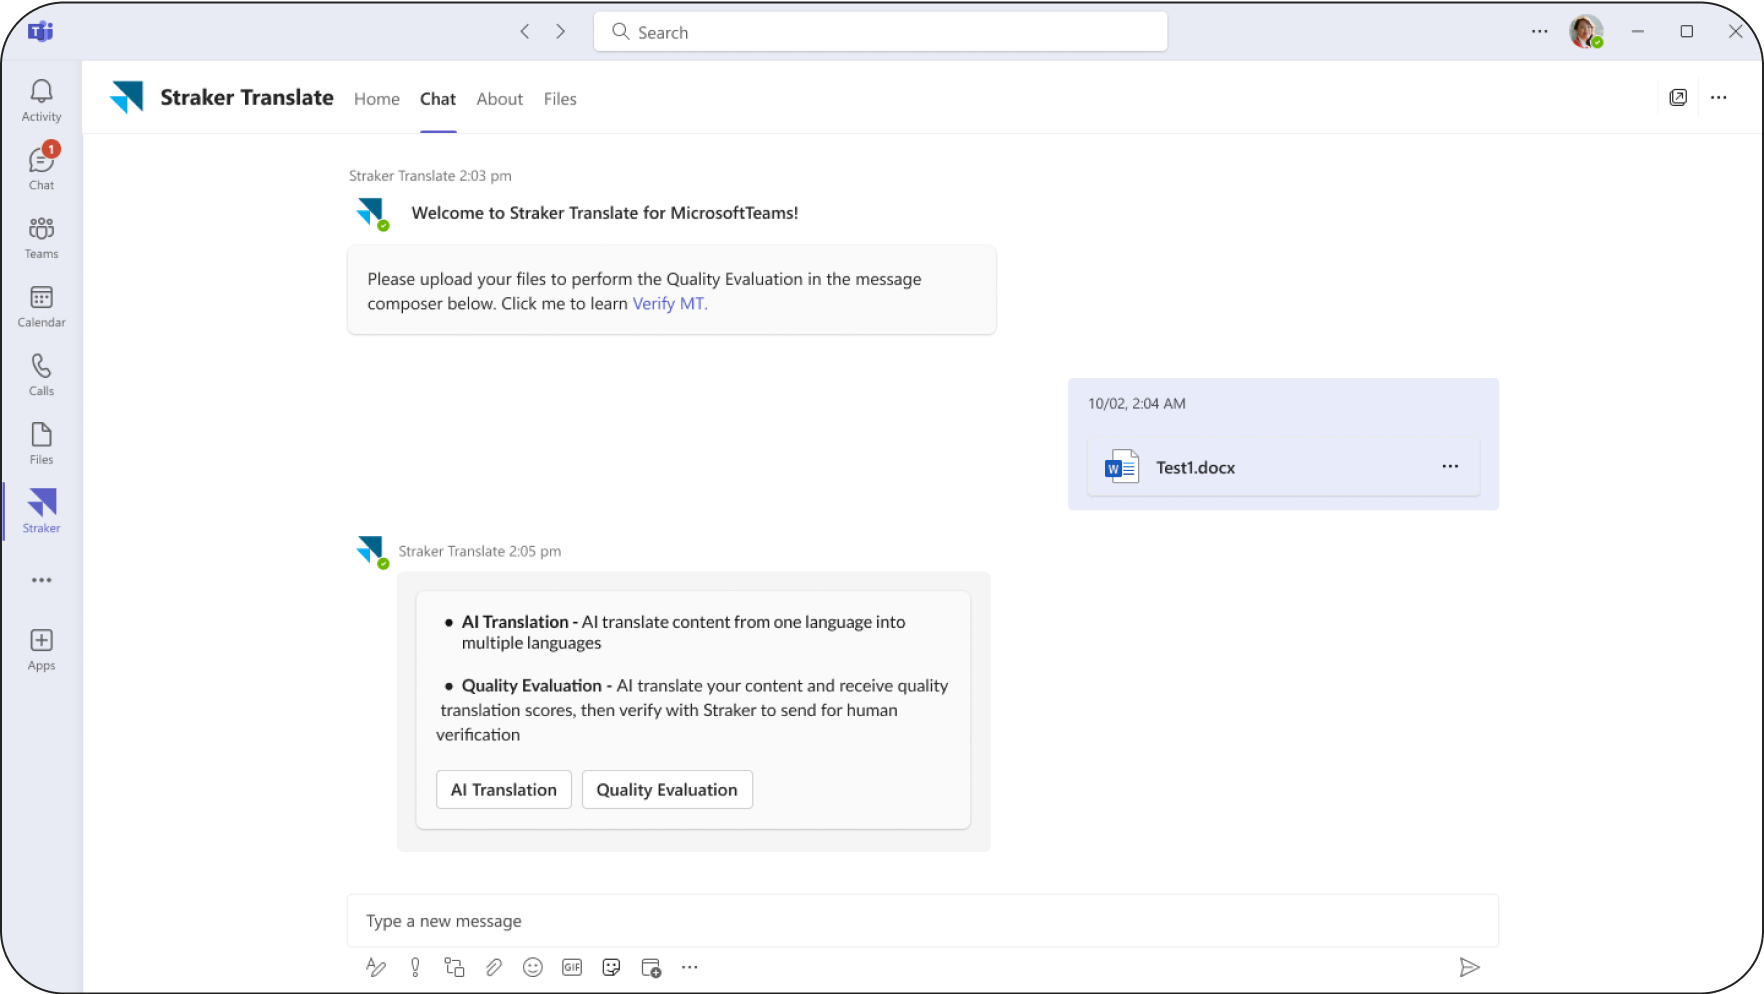Set delivery options with the exclamation icon

[x=415, y=967]
